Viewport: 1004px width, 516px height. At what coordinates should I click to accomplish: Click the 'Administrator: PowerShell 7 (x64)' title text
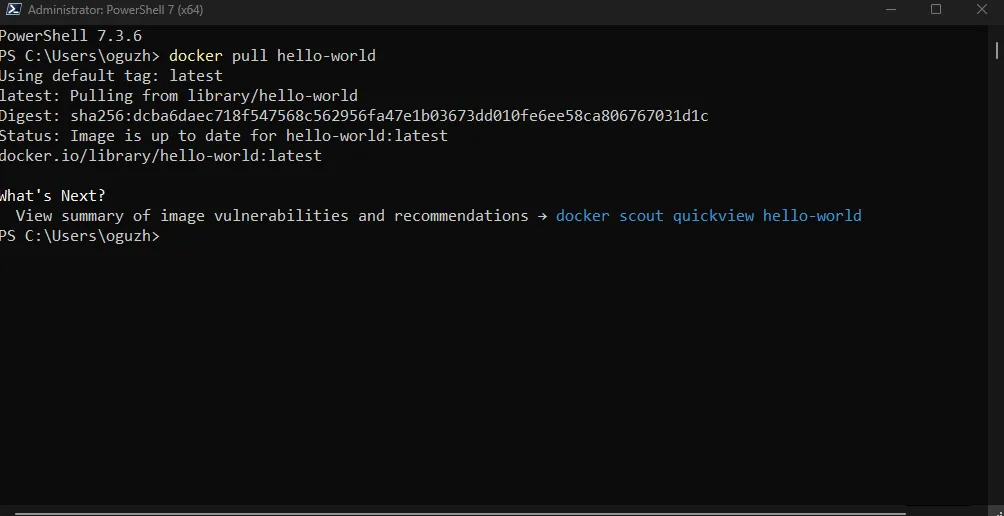click(x=116, y=10)
